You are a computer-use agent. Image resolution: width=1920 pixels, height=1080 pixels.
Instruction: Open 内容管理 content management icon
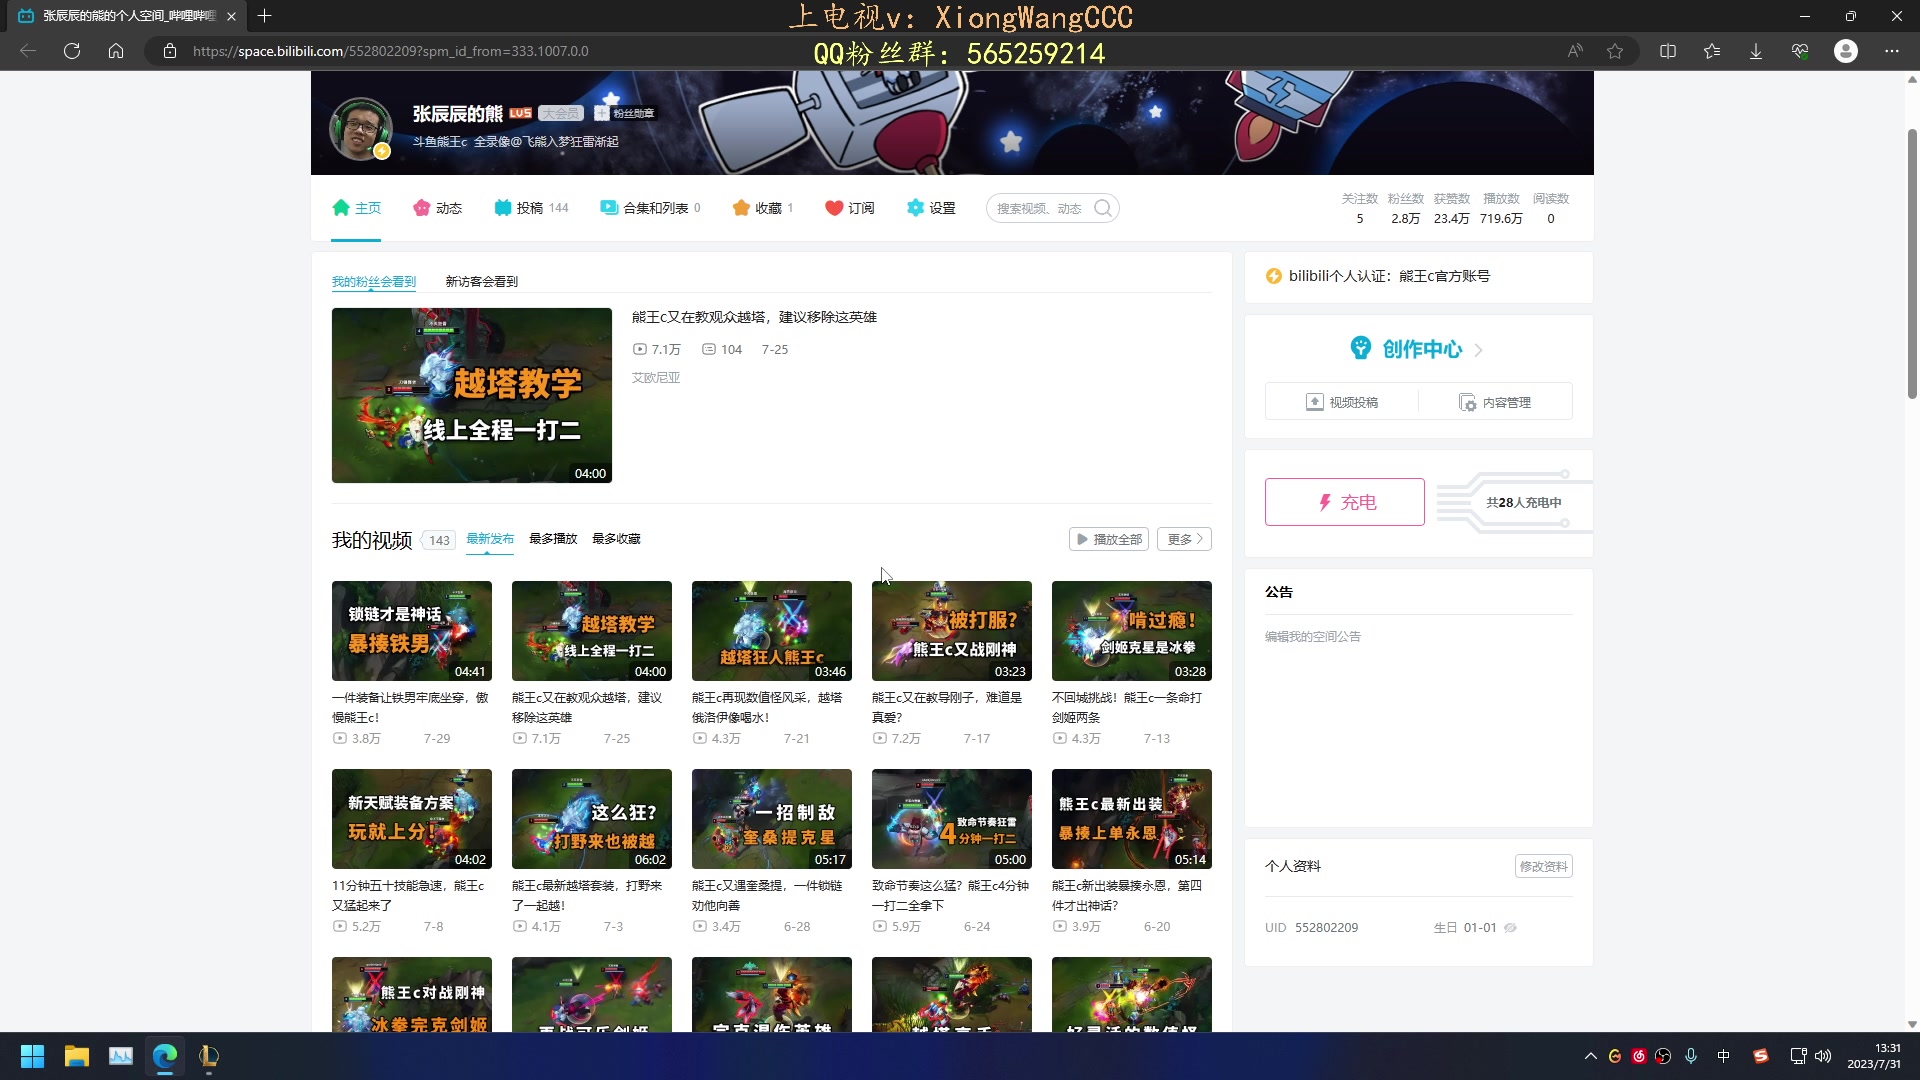pyautogui.click(x=1469, y=402)
